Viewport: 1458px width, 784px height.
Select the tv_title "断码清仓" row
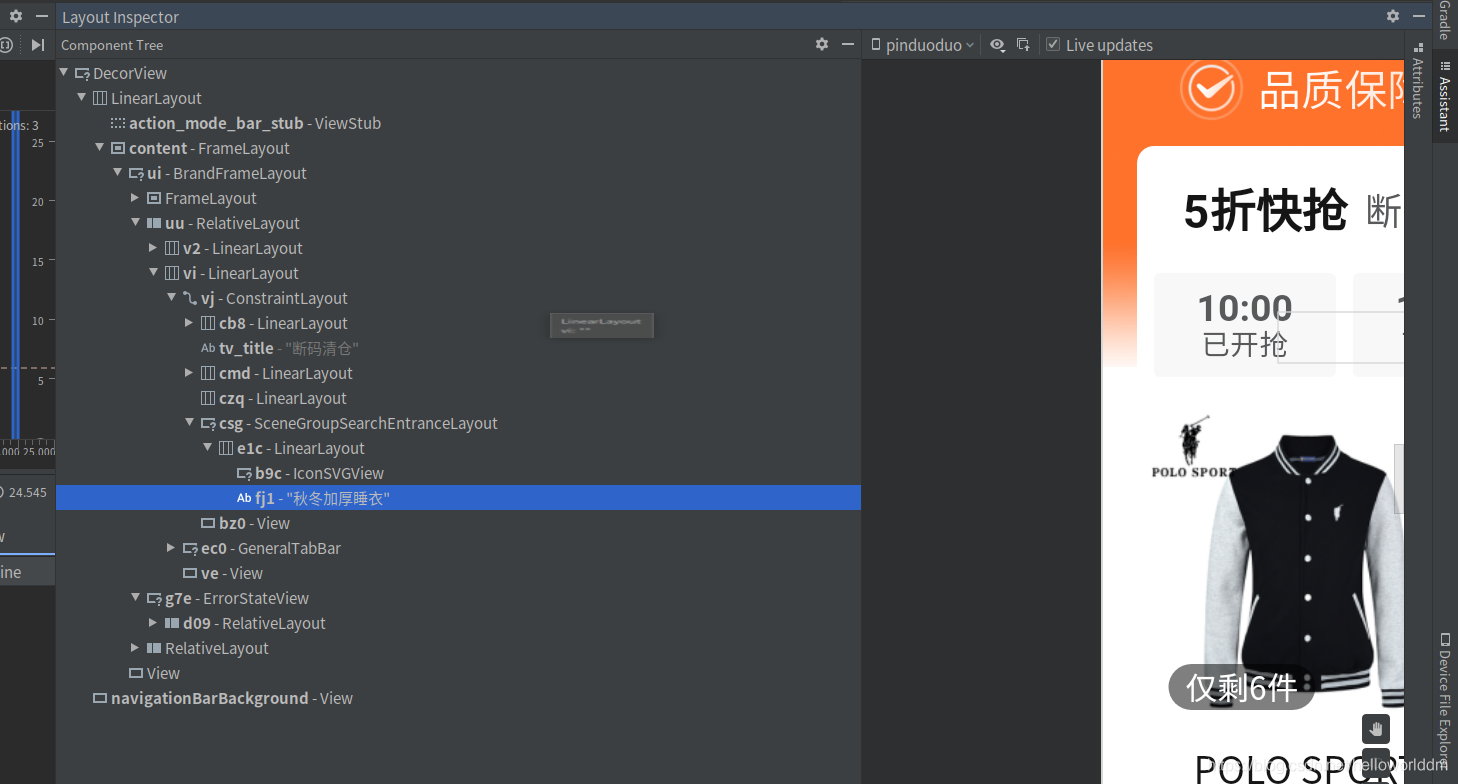(x=458, y=348)
